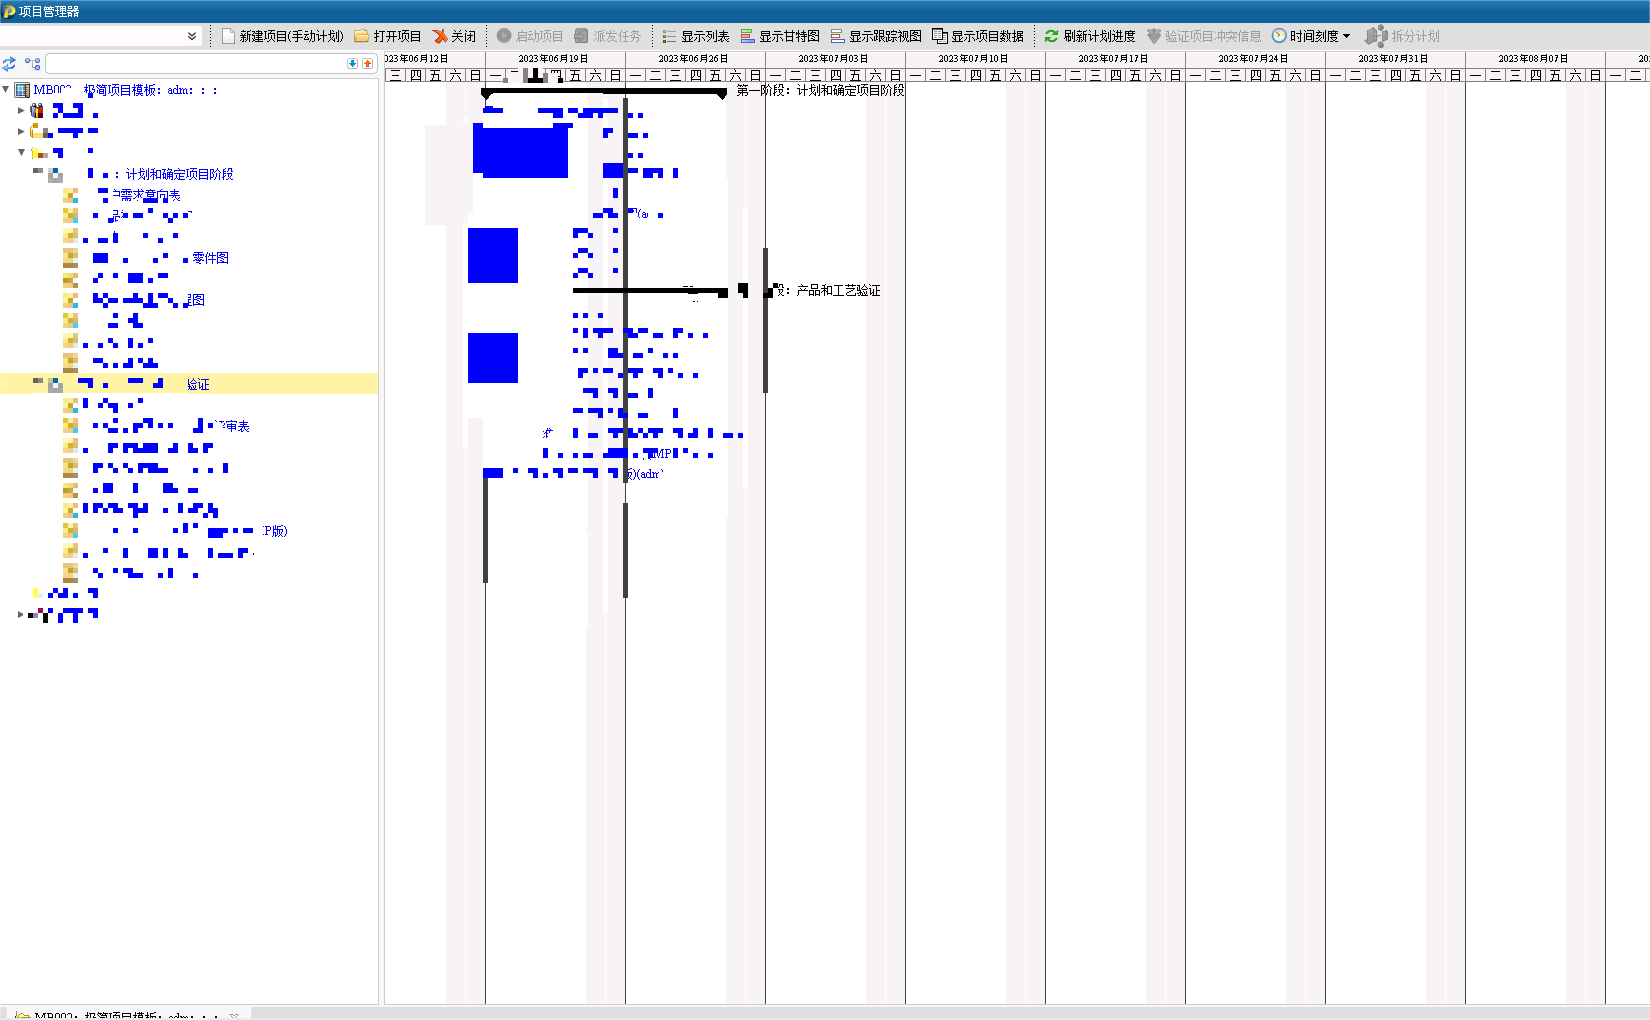The image size is (1650, 1020).
Task: Show the Gantt chart with 显示甘特图
Action: coord(779,36)
